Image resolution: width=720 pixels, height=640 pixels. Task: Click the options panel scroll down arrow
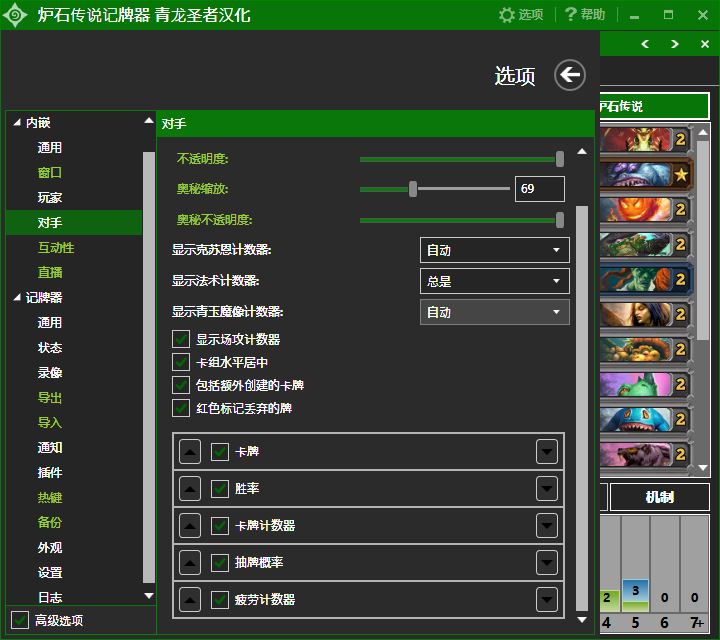[x=582, y=620]
